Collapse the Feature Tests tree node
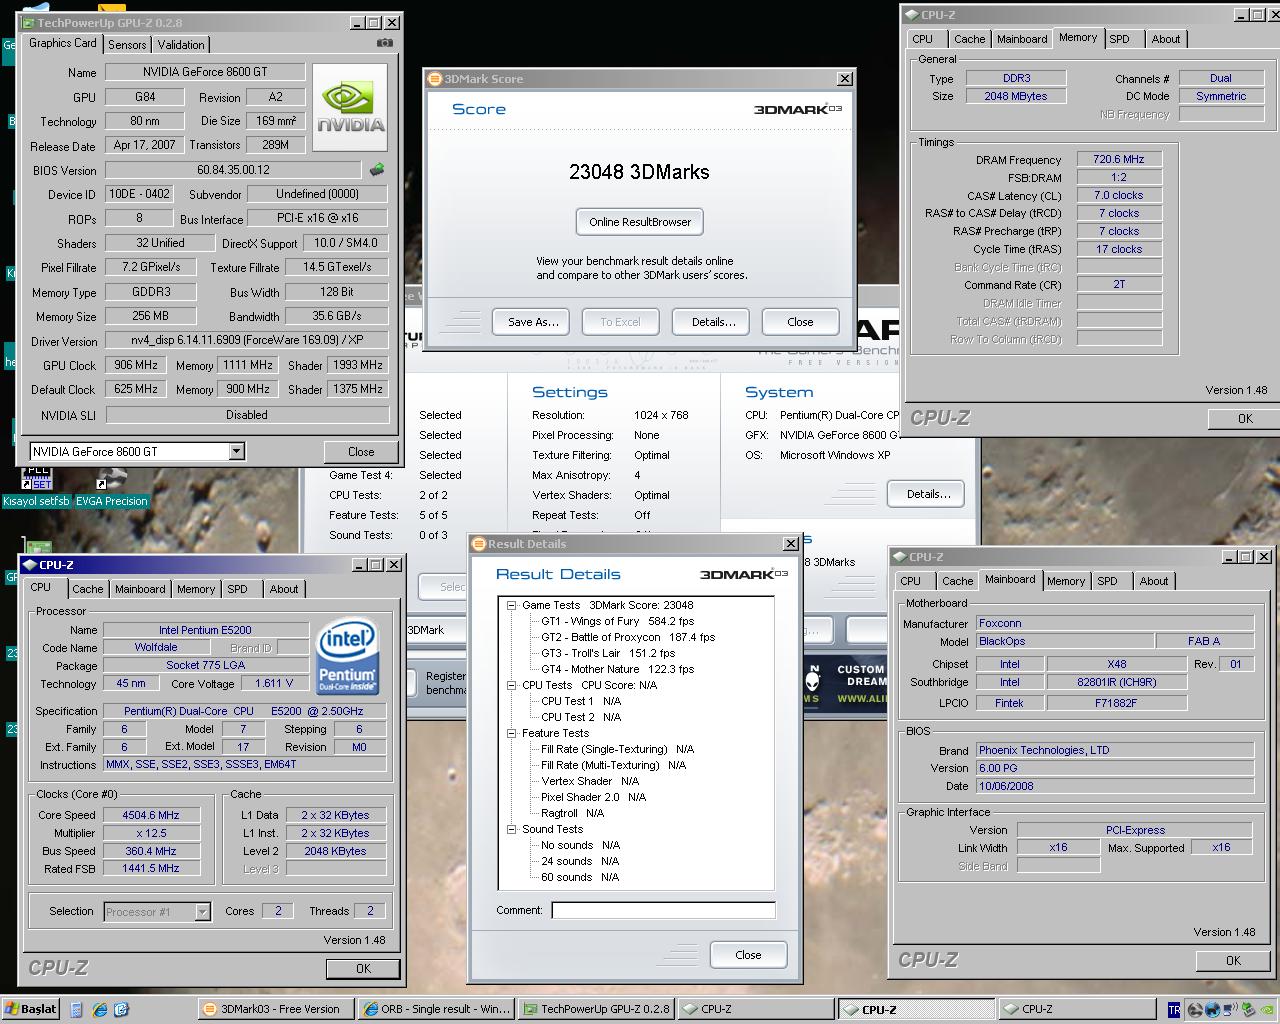The height and width of the screenshot is (1024, 1280). [512, 733]
